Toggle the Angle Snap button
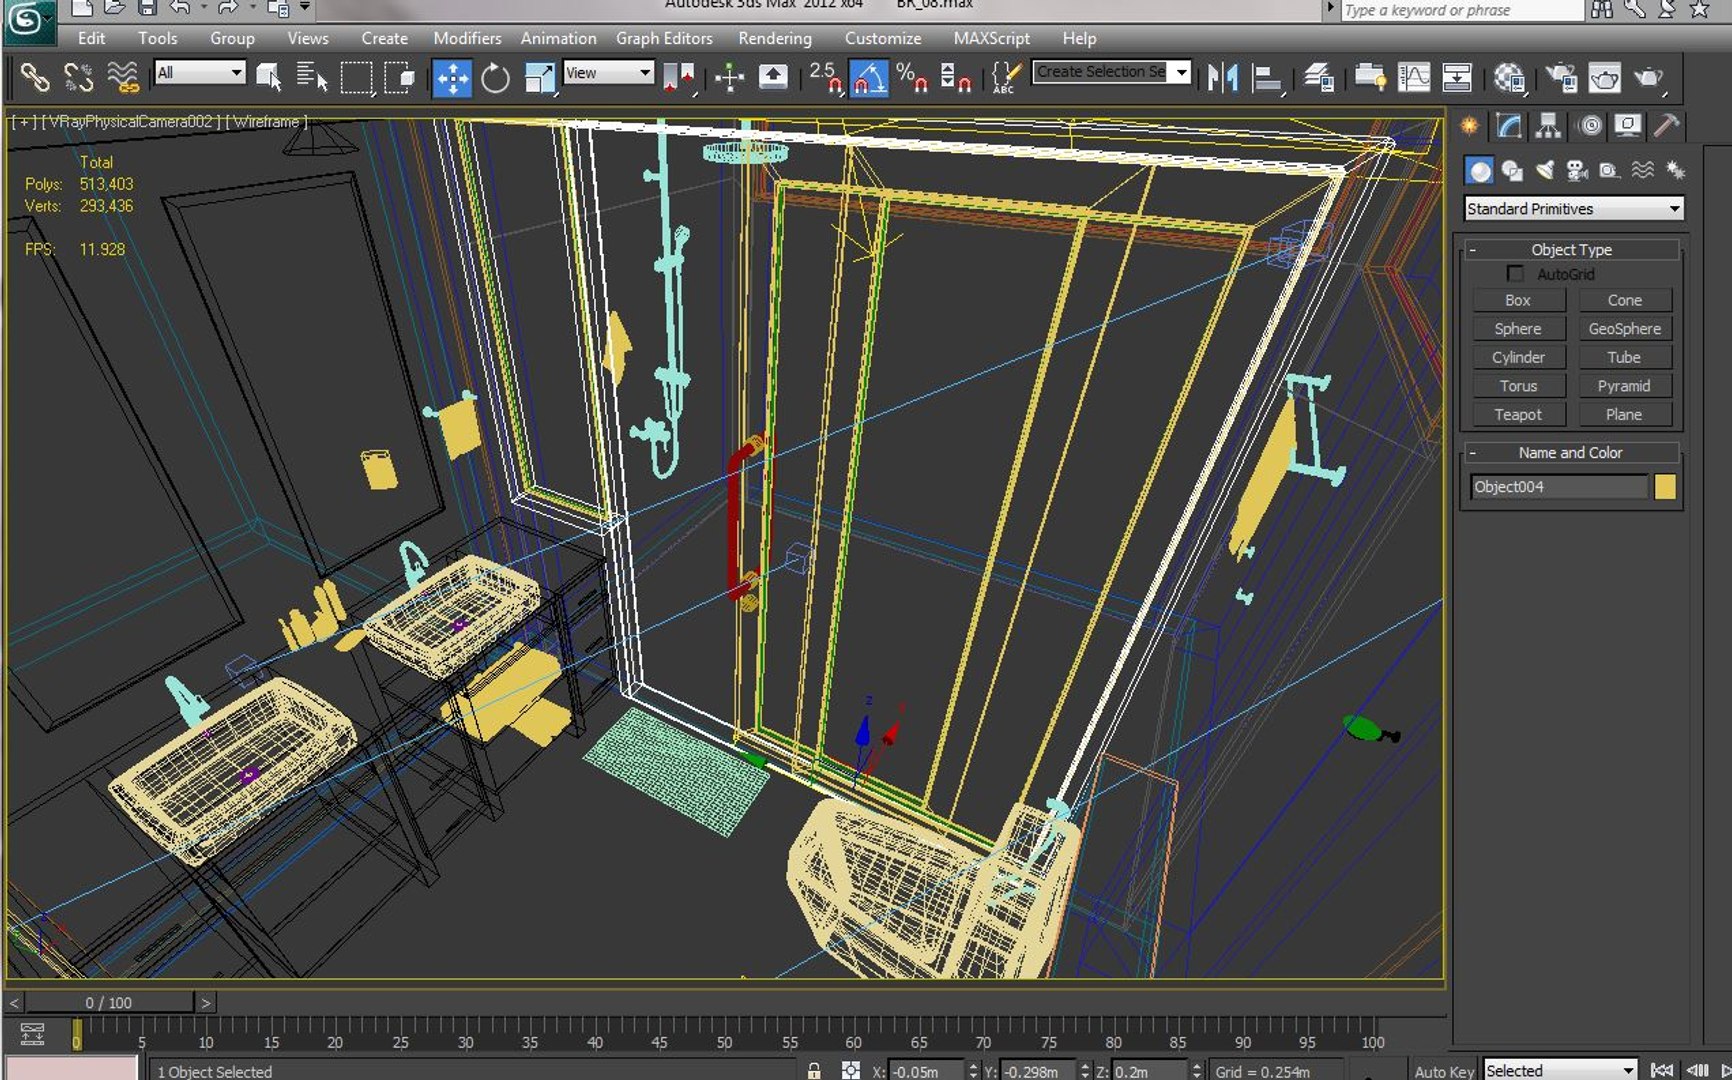Image resolution: width=1732 pixels, height=1080 pixels. pyautogui.click(x=868, y=77)
